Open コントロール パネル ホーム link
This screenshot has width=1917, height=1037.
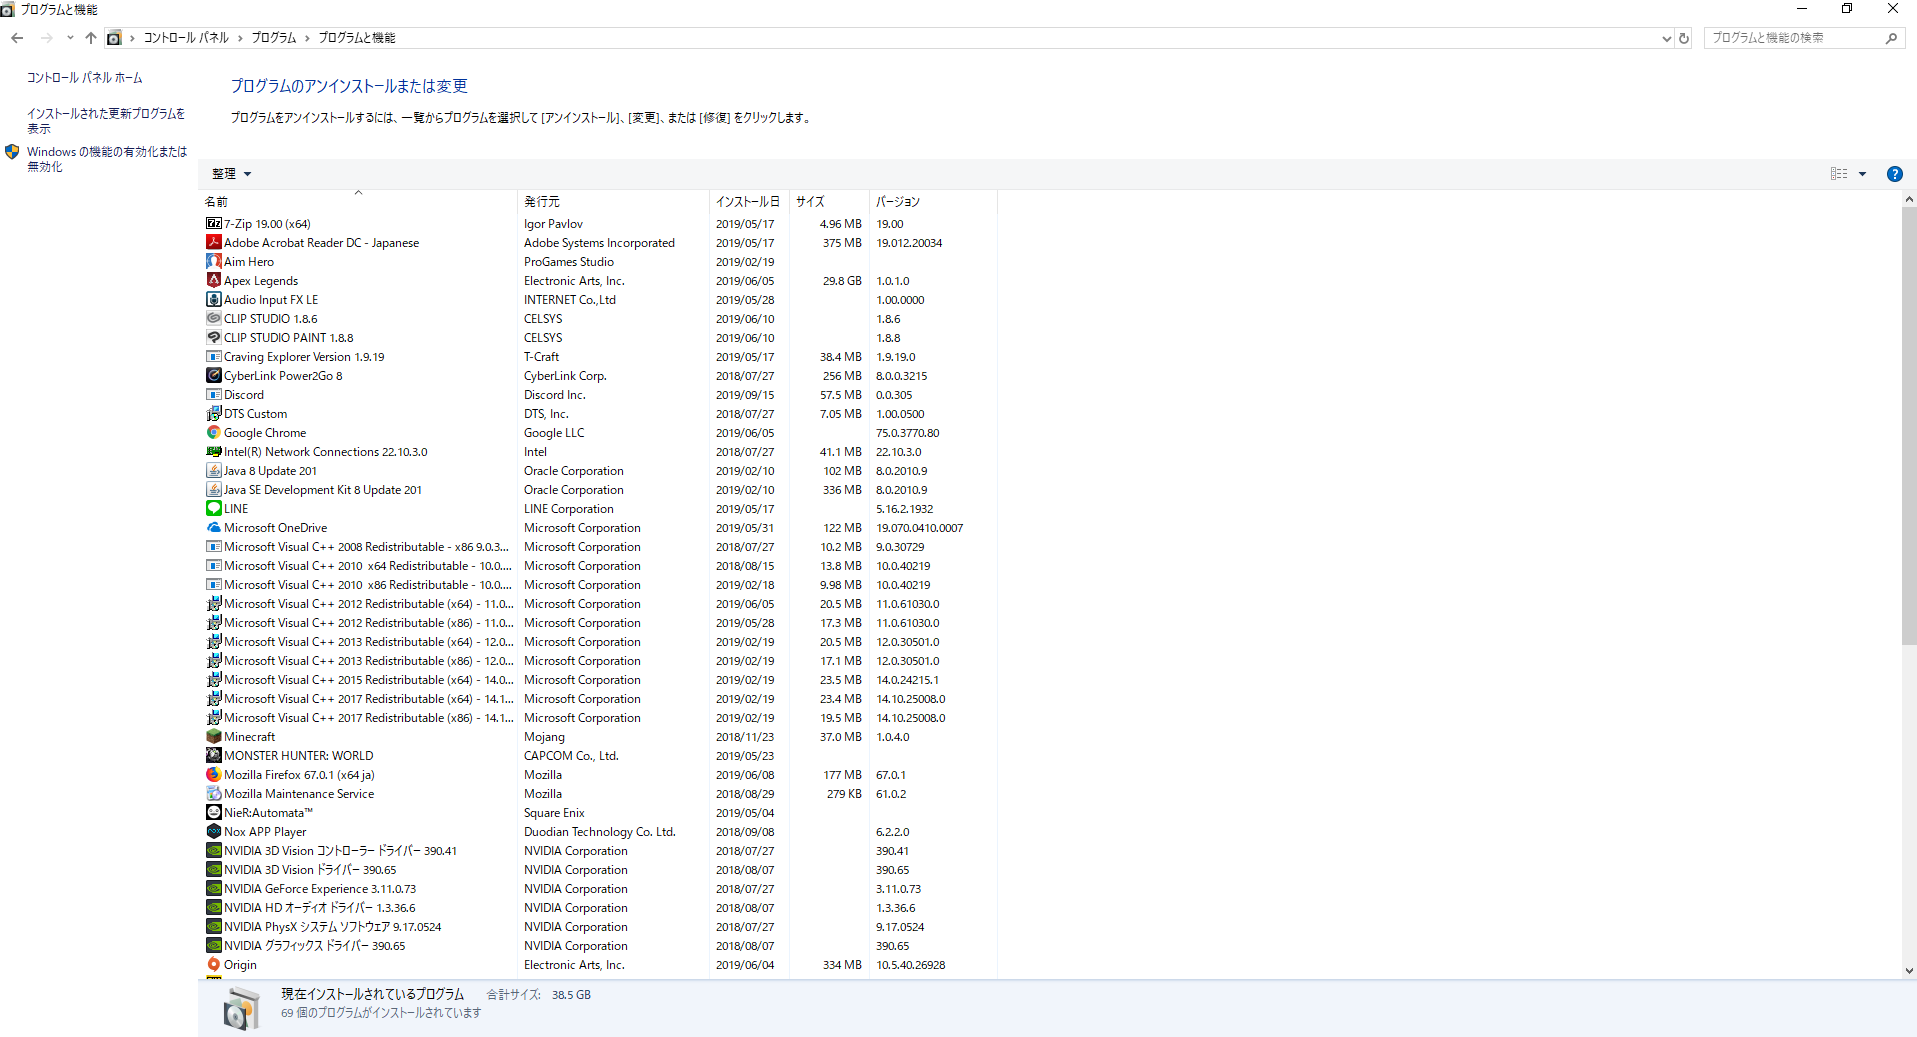[85, 78]
